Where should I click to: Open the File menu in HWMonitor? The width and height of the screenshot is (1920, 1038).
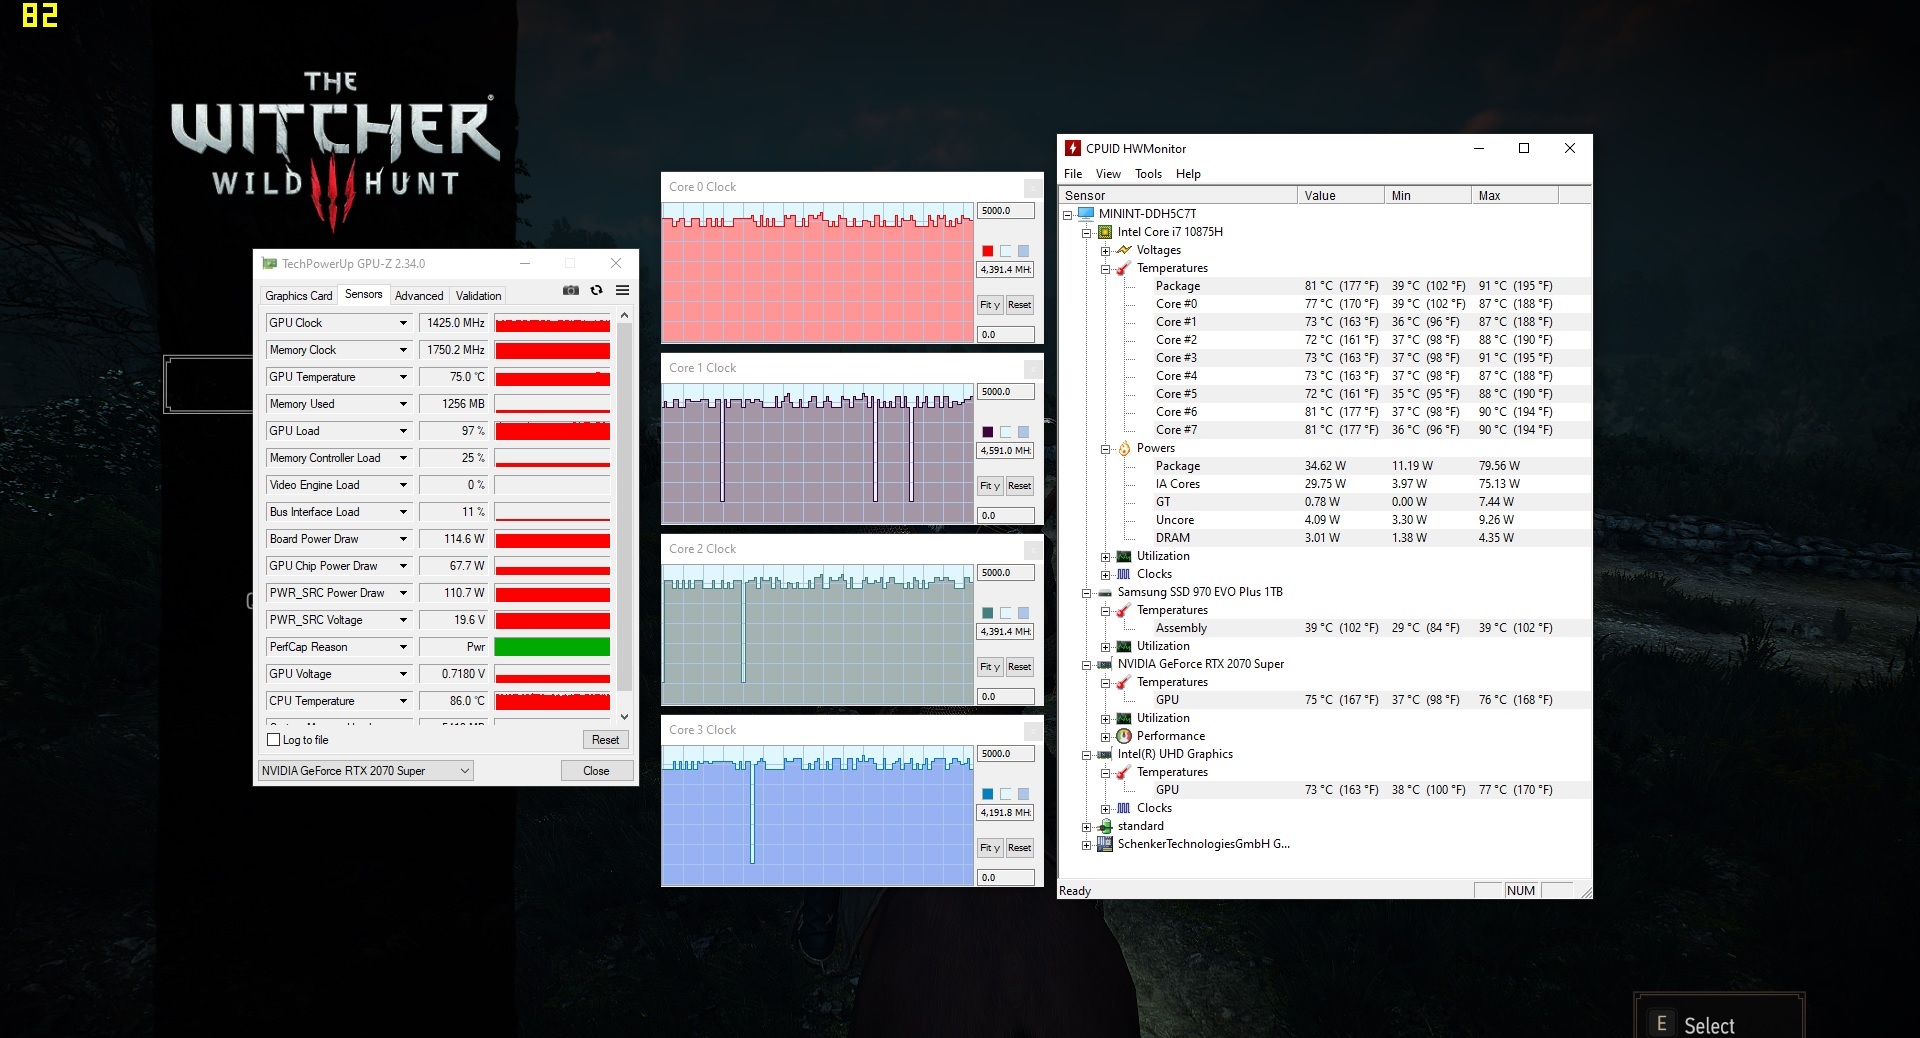tap(1073, 174)
